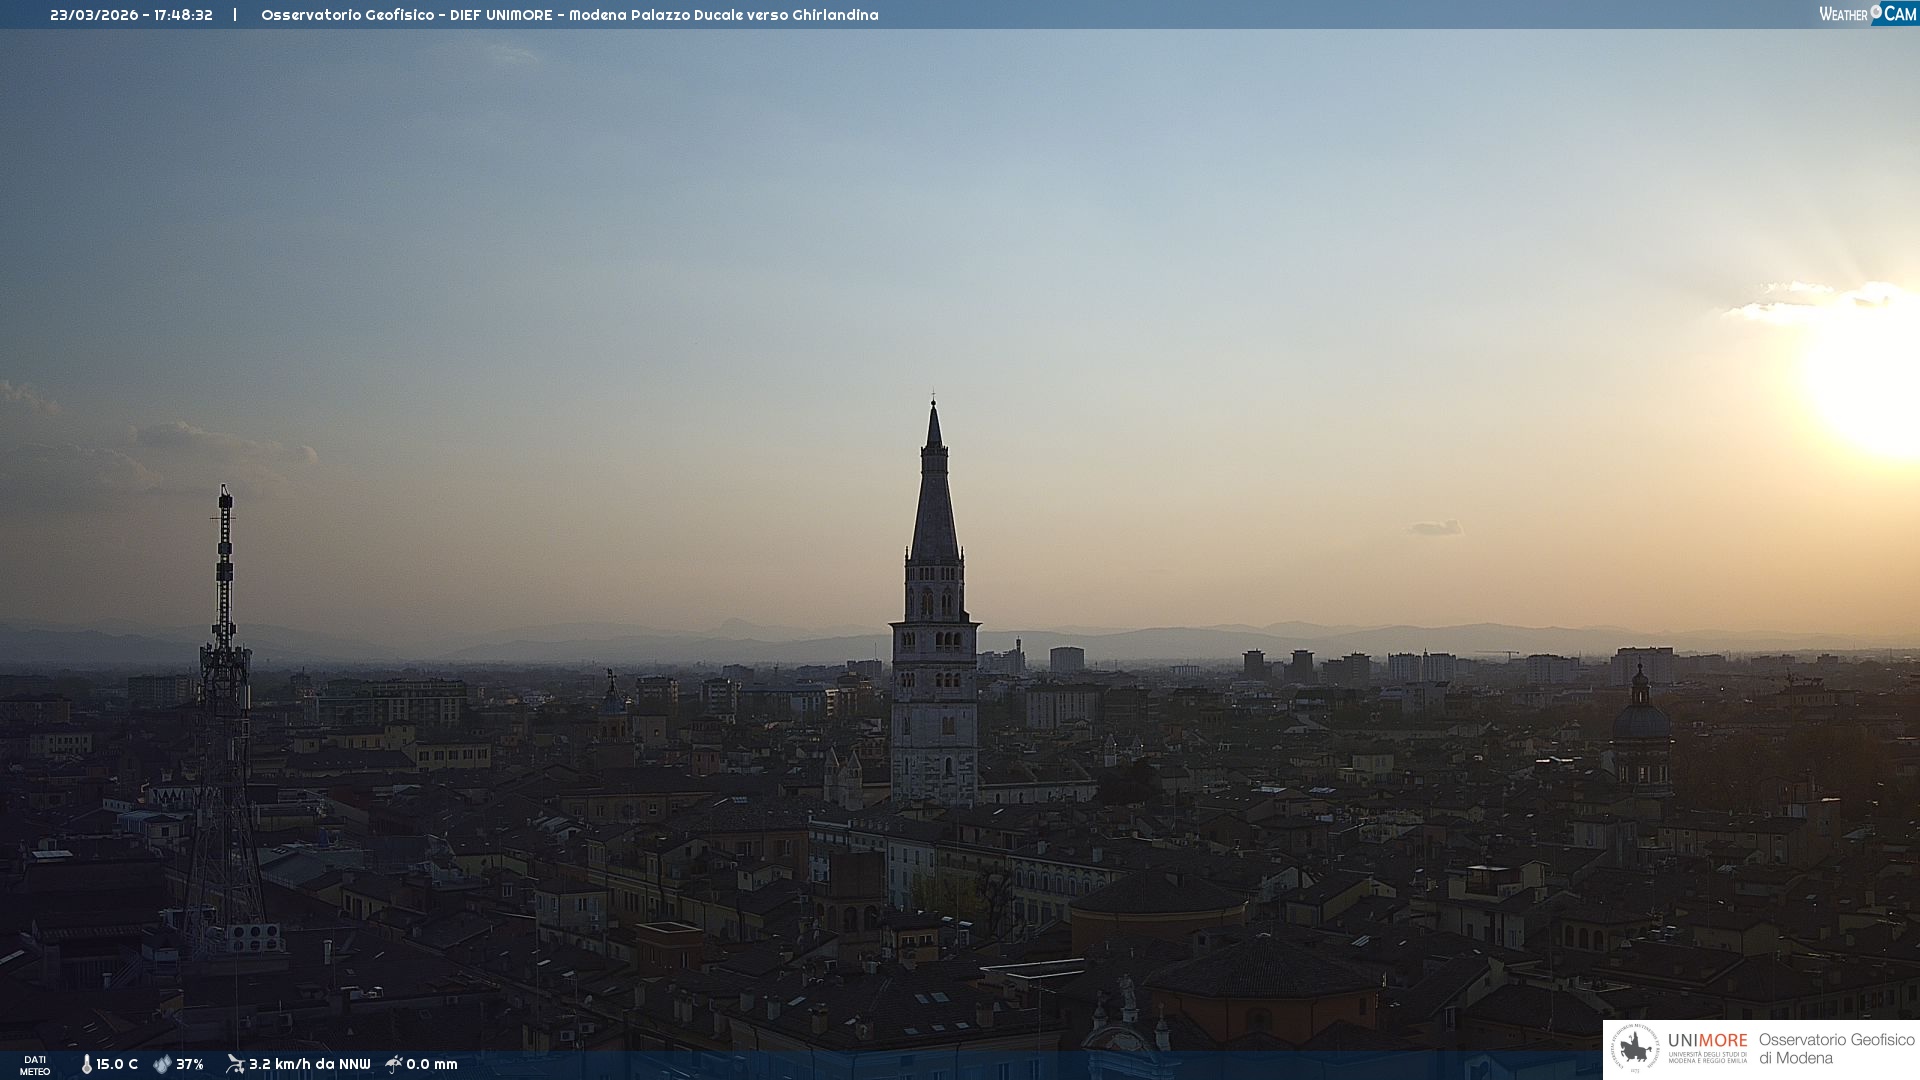Click the humidity water drops icon
This screenshot has height=1080, width=1920.
pyautogui.click(x=162, y=1065)
